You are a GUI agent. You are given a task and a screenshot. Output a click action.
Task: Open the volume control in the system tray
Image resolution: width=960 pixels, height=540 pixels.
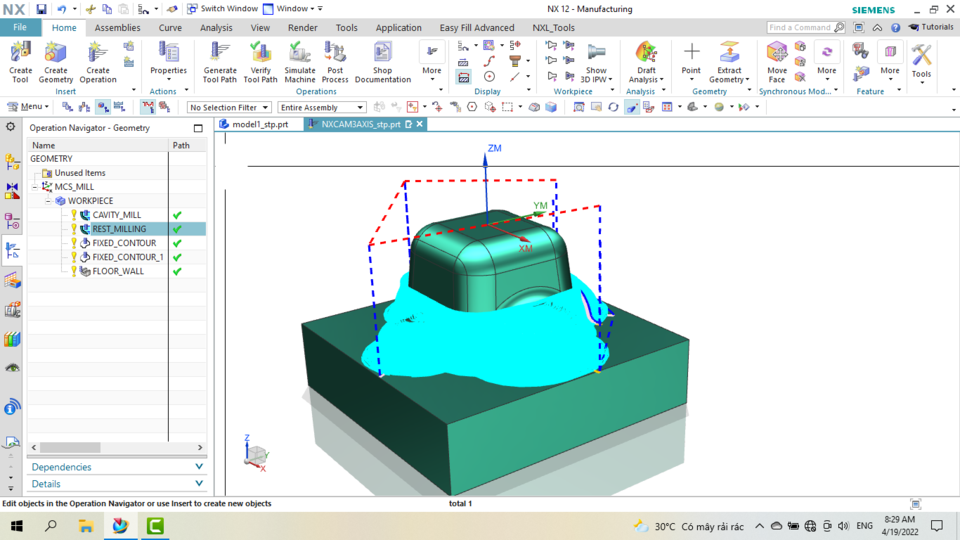click(x=844, y=526)
